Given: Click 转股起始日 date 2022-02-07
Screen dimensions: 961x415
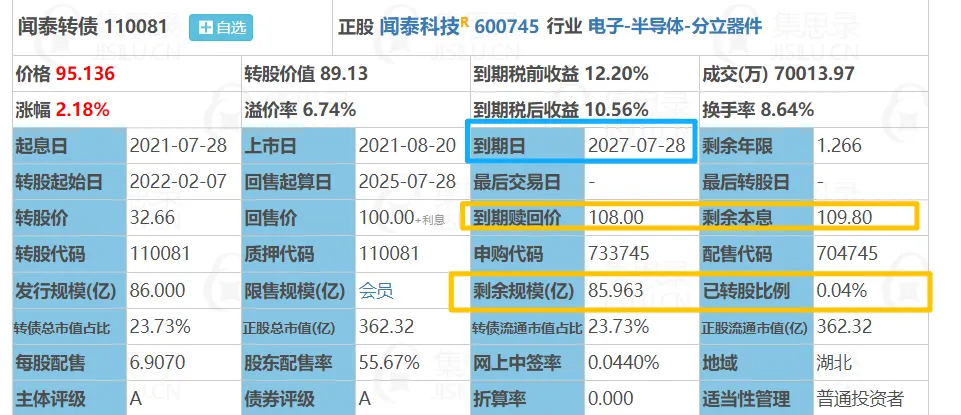Looking at the screenshot, I should pyautogui.click(x=178, y=181).
